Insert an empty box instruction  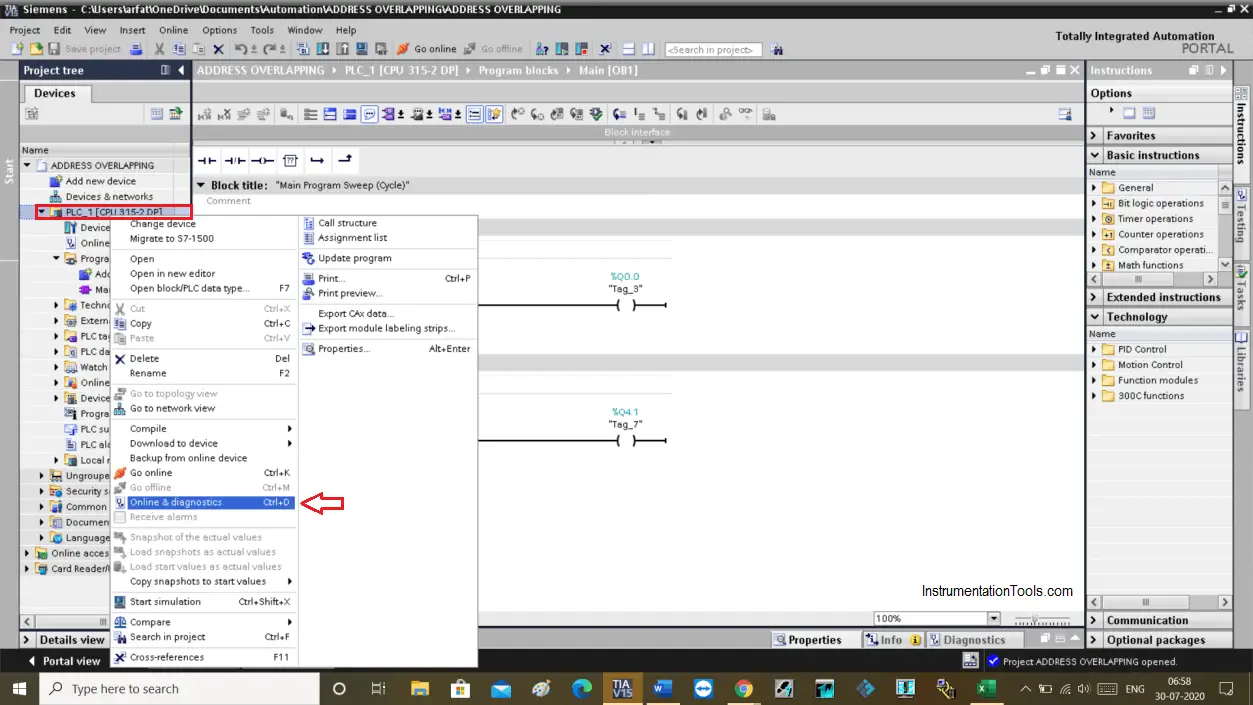(290, 160)
